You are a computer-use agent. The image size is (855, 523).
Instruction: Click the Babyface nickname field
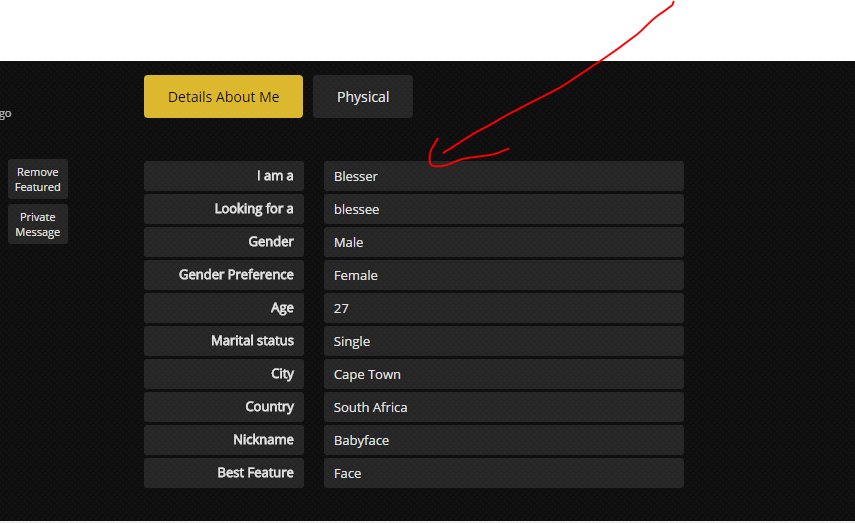pyautogui.click(x=503, y=440)
